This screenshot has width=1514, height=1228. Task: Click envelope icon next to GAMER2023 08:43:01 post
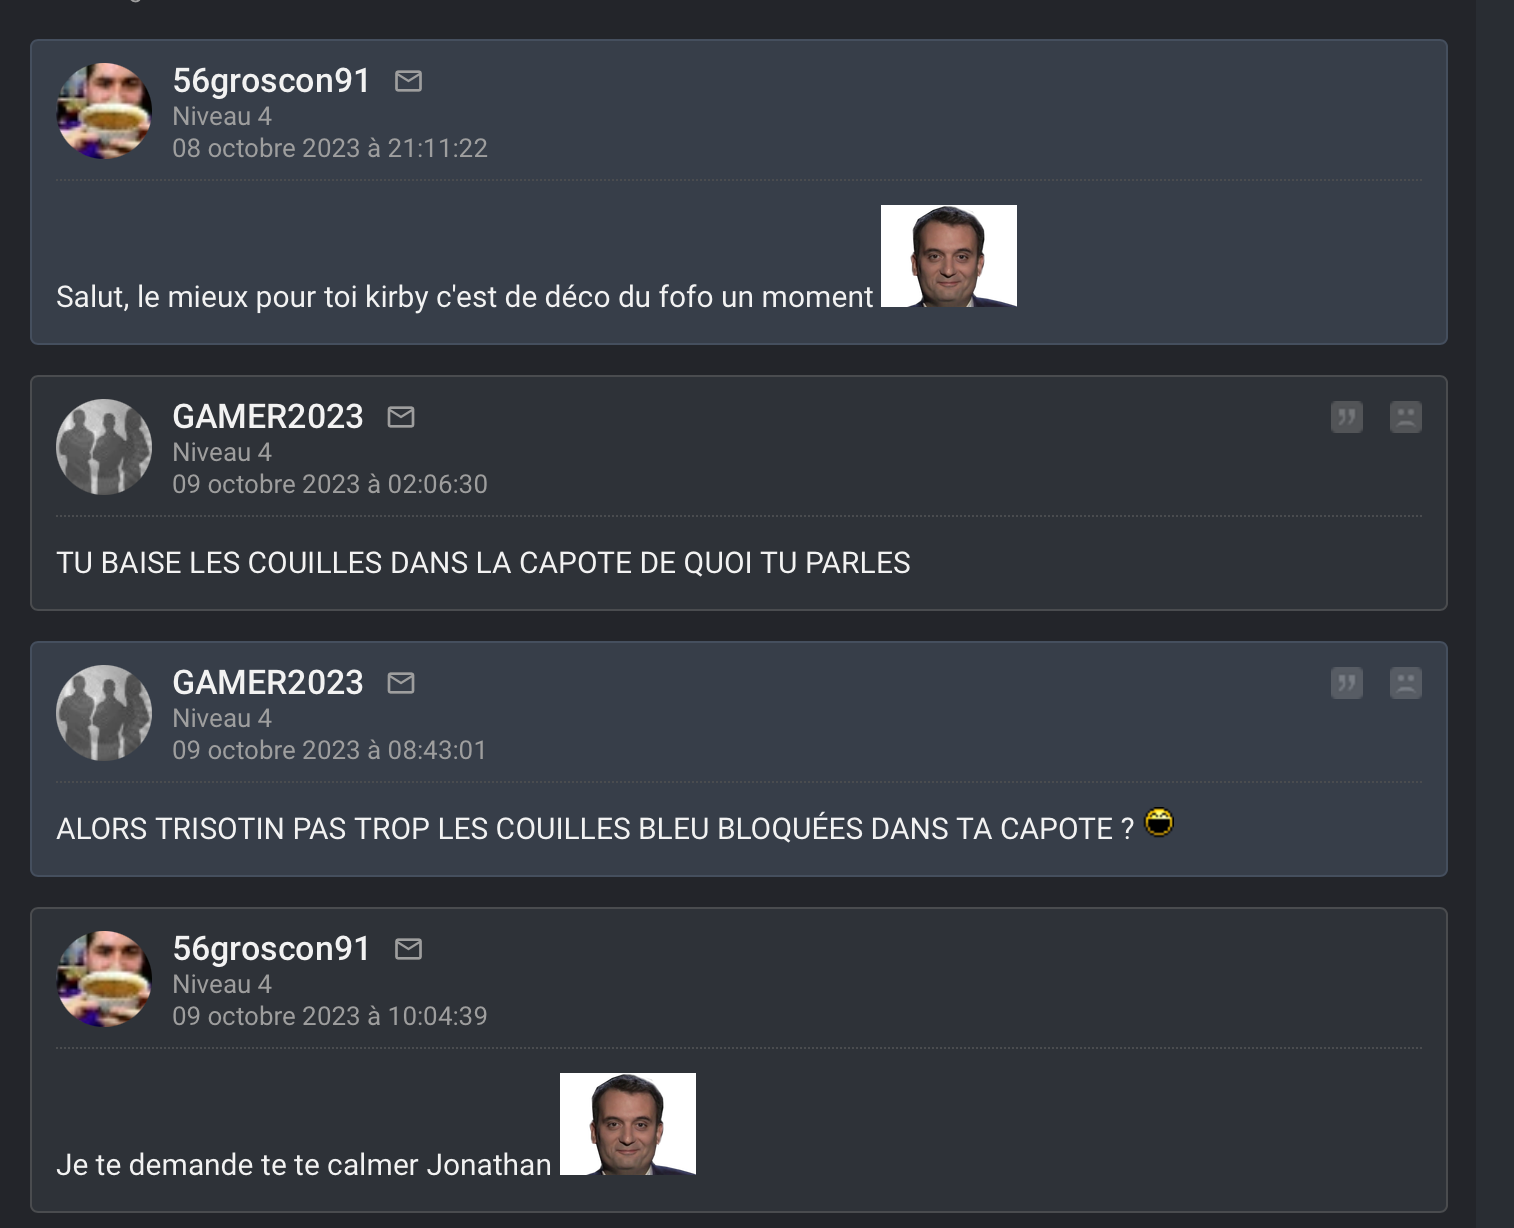tap(401, 683)
